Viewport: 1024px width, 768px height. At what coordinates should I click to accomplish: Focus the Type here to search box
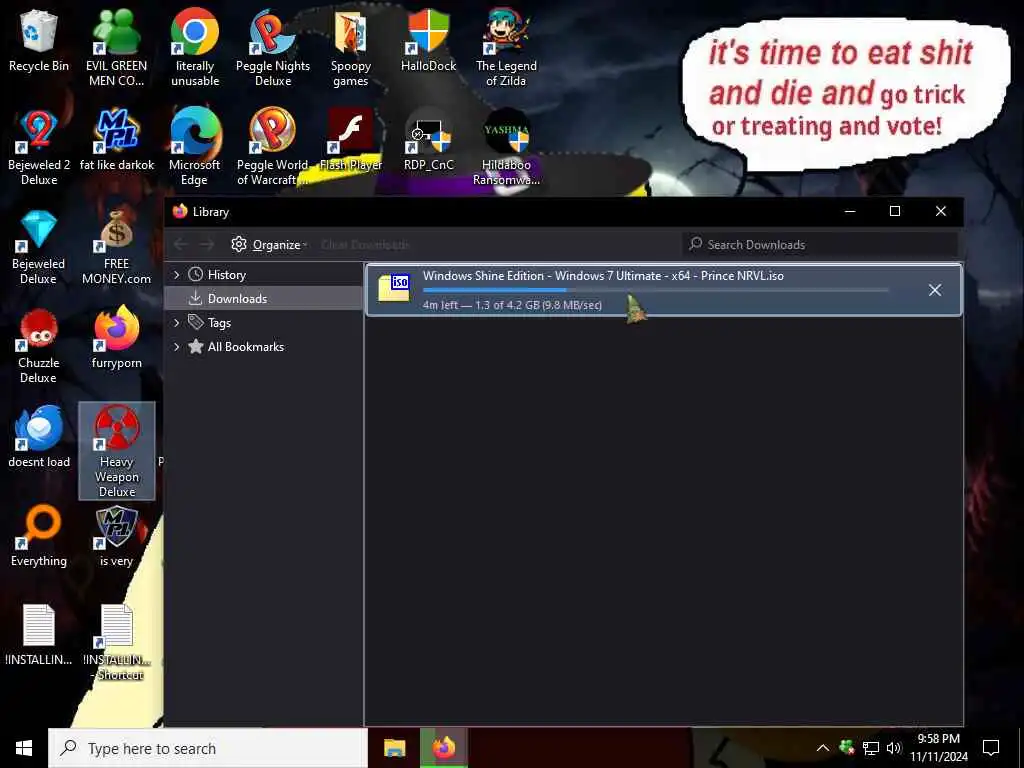click(x=208, y=748)
